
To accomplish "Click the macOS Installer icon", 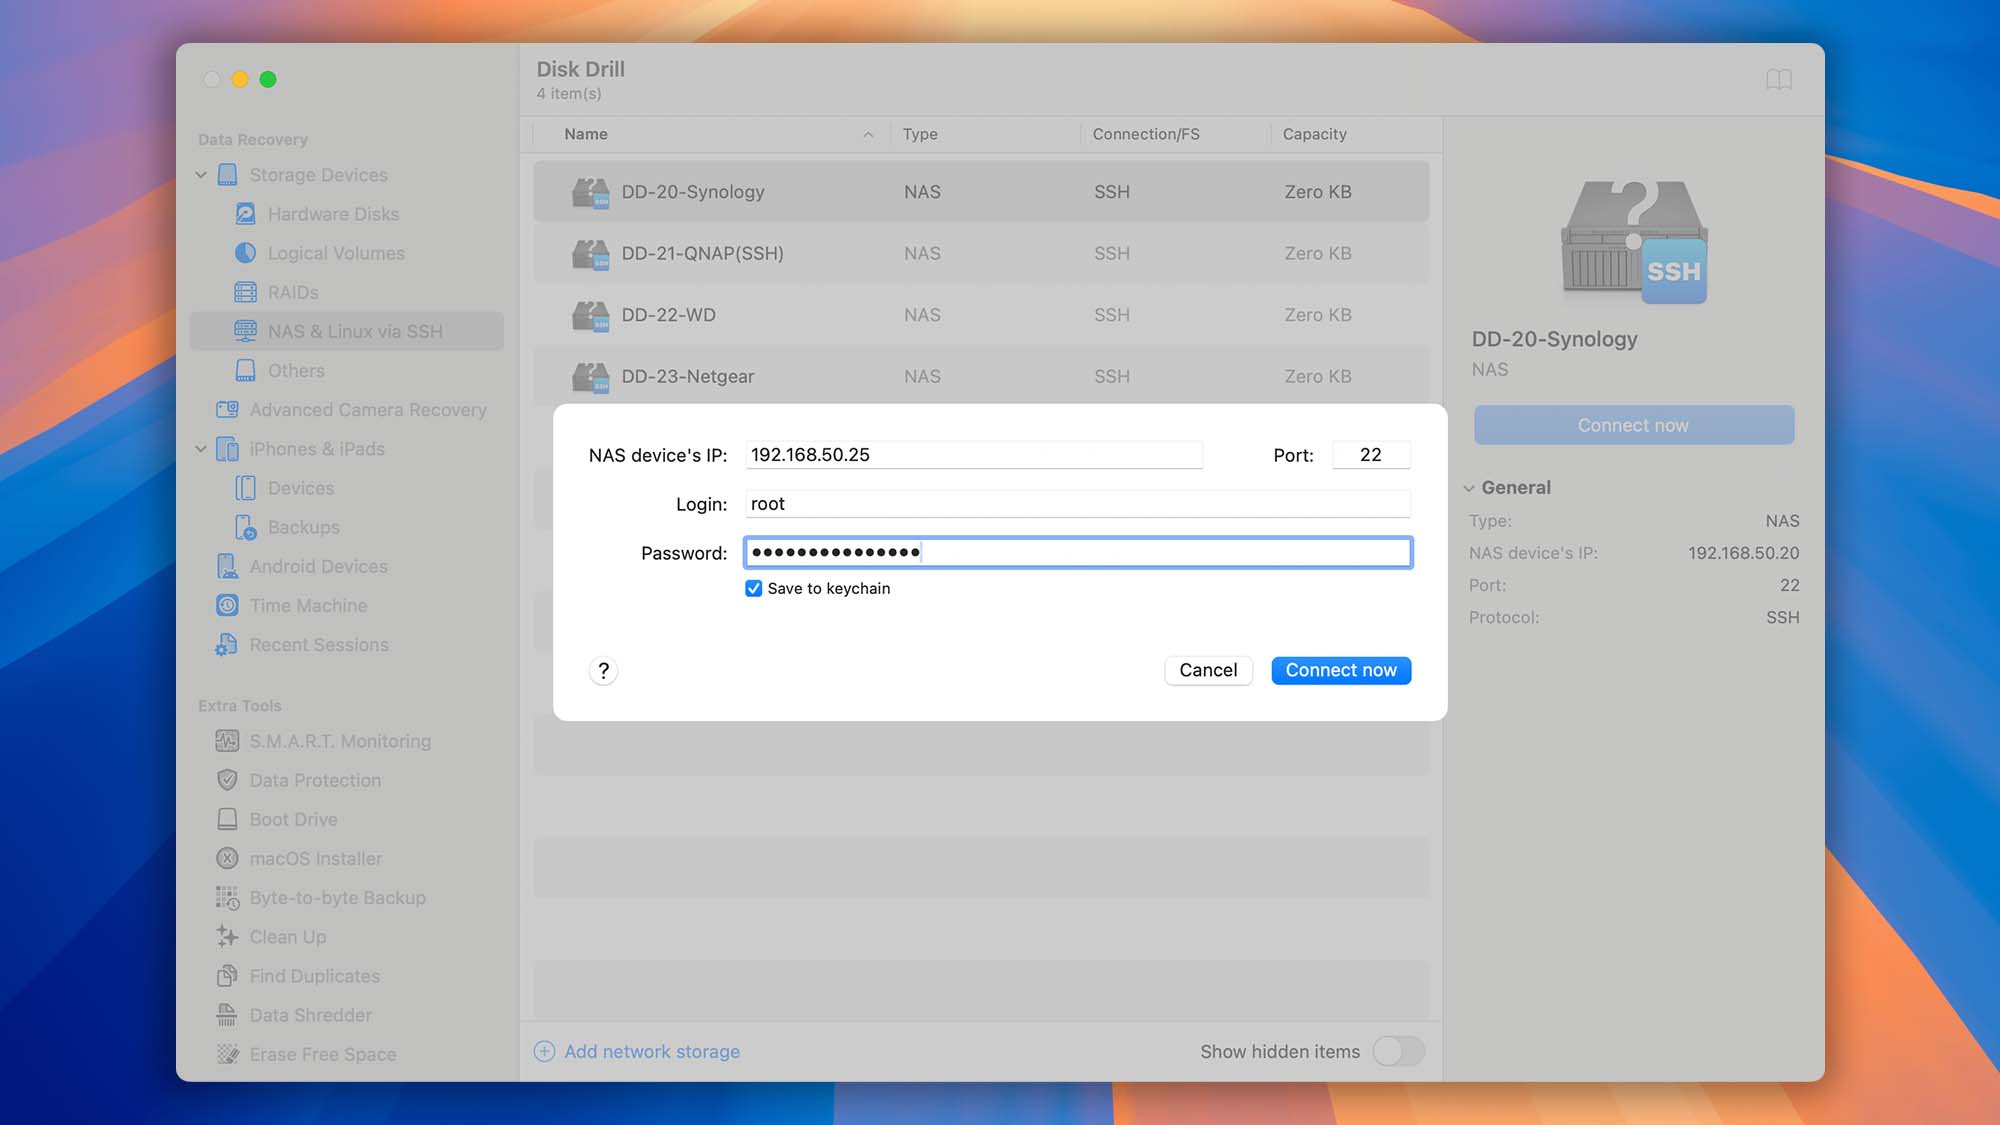I will point(228,858).
